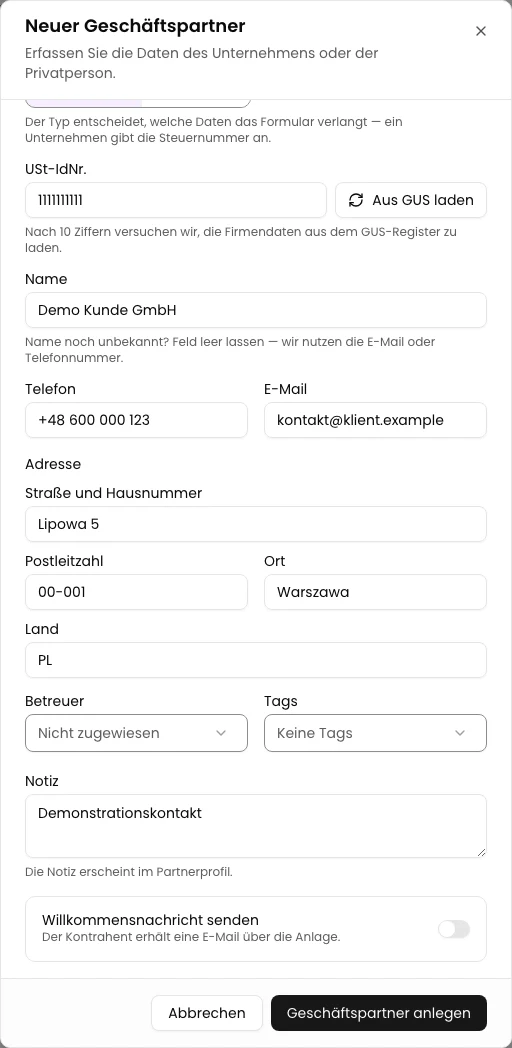
Task: Open the Tags dropdown
Action: point(376,733)
